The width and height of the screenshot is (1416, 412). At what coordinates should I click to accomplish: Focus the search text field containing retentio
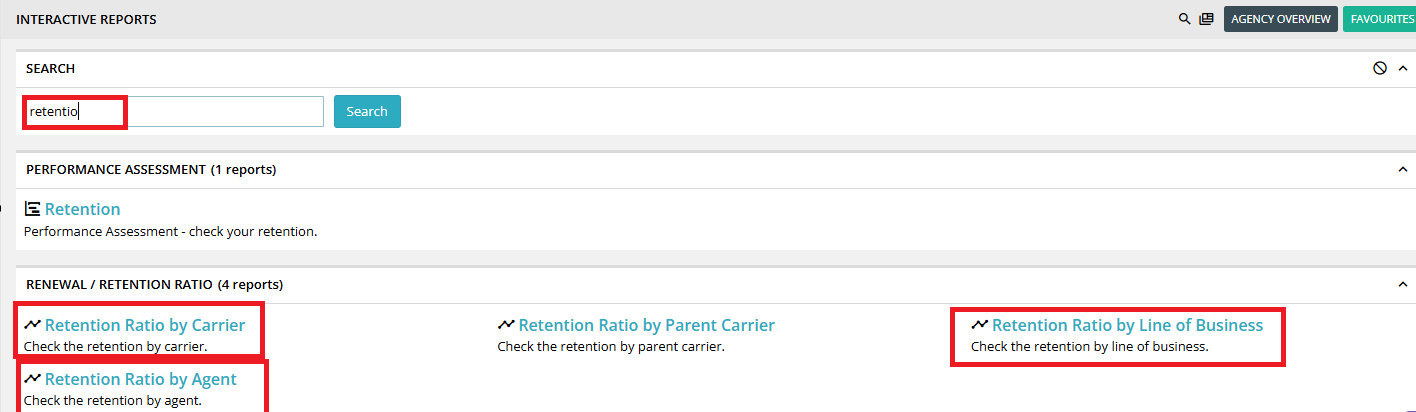(x=174, y=111)
